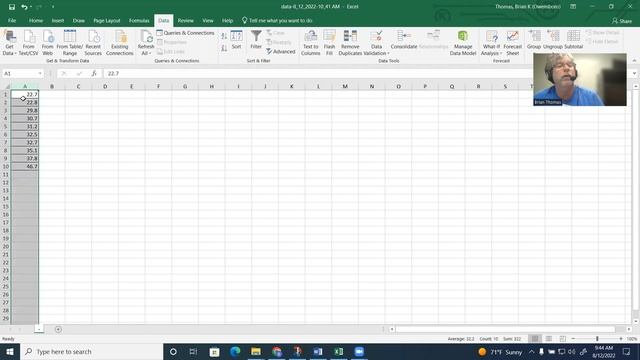Adjust the zoom slider handle
This screenshot has height=360, width=640.
tap(597, 339)
